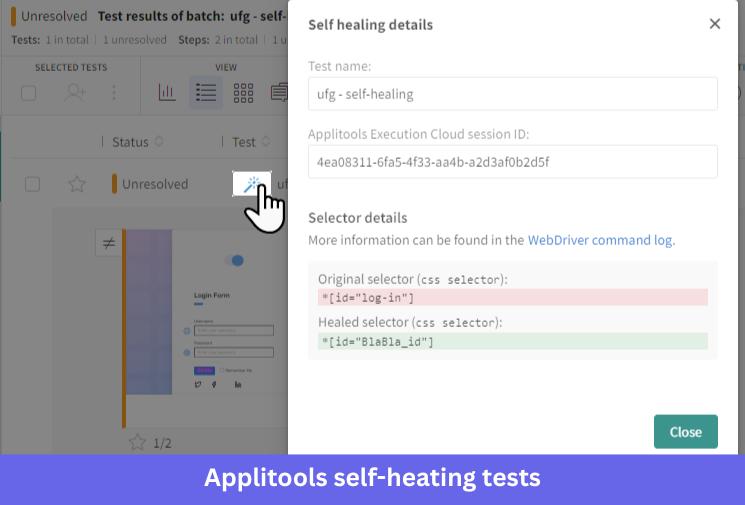Click the '1 unresolved' tests summary text
745x505 pixels.
134,40
